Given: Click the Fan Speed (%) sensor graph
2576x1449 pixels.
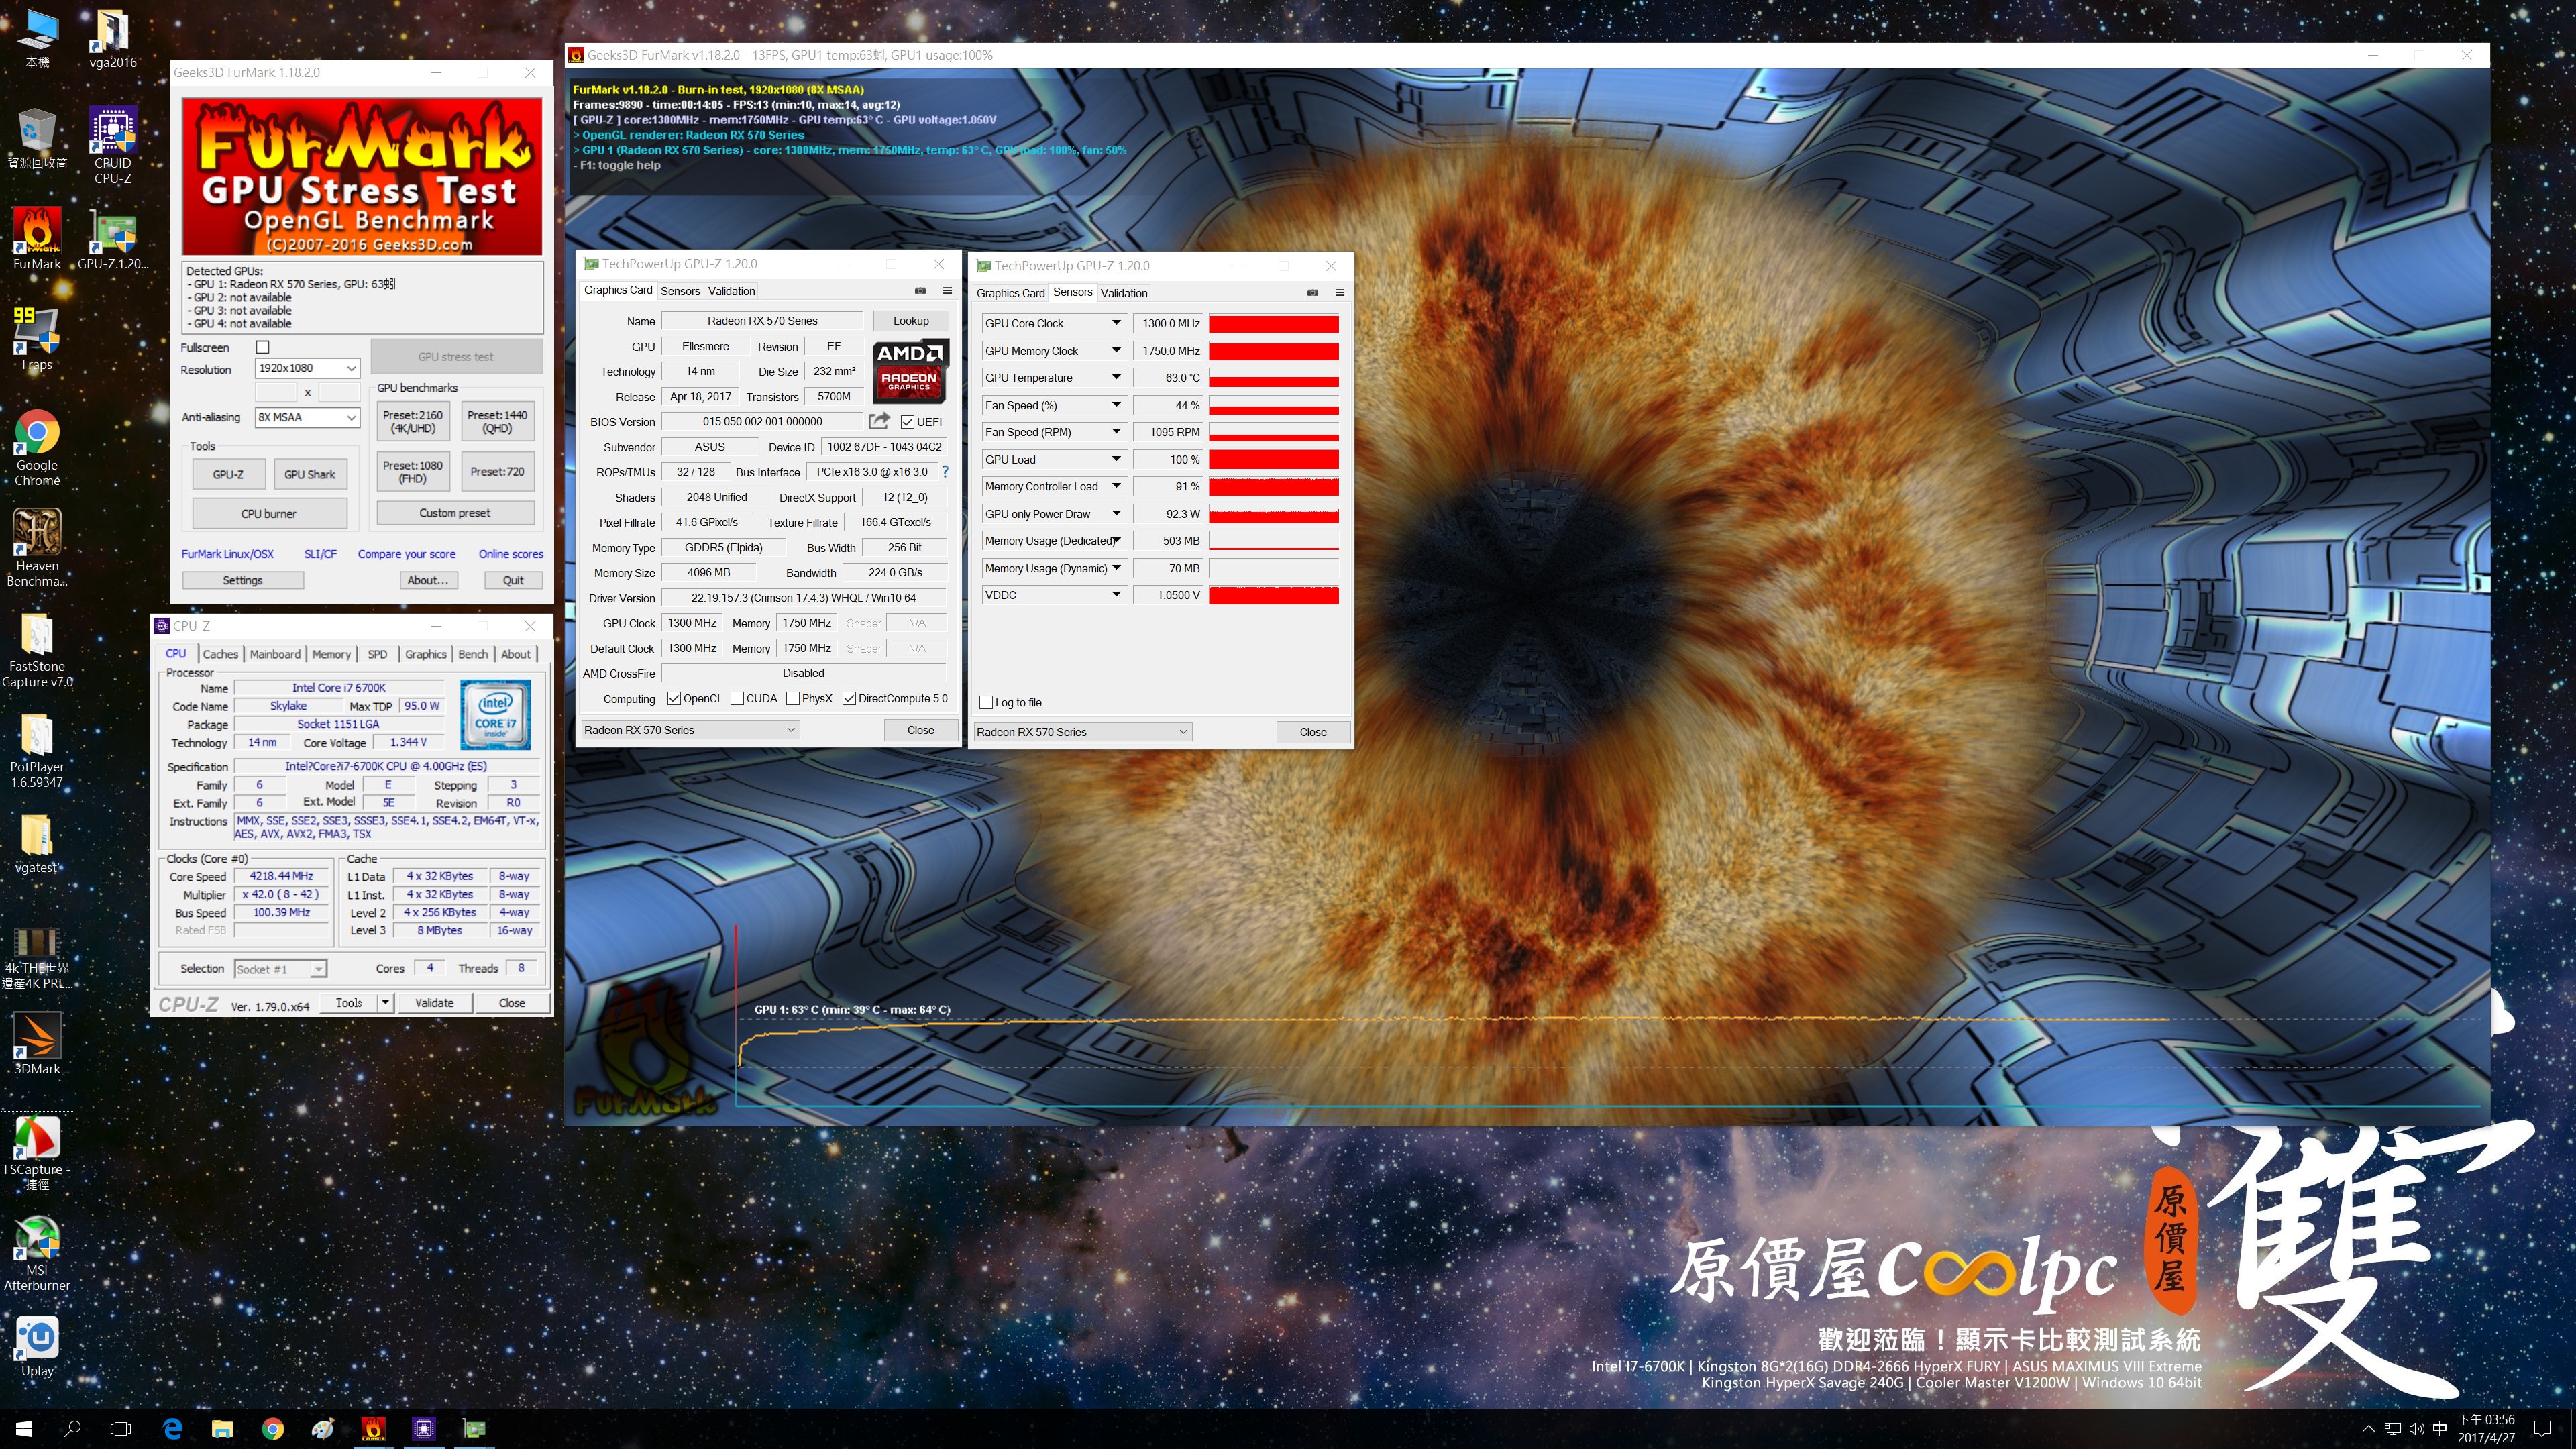Looking at the screenshot, I should point(1273,405).
